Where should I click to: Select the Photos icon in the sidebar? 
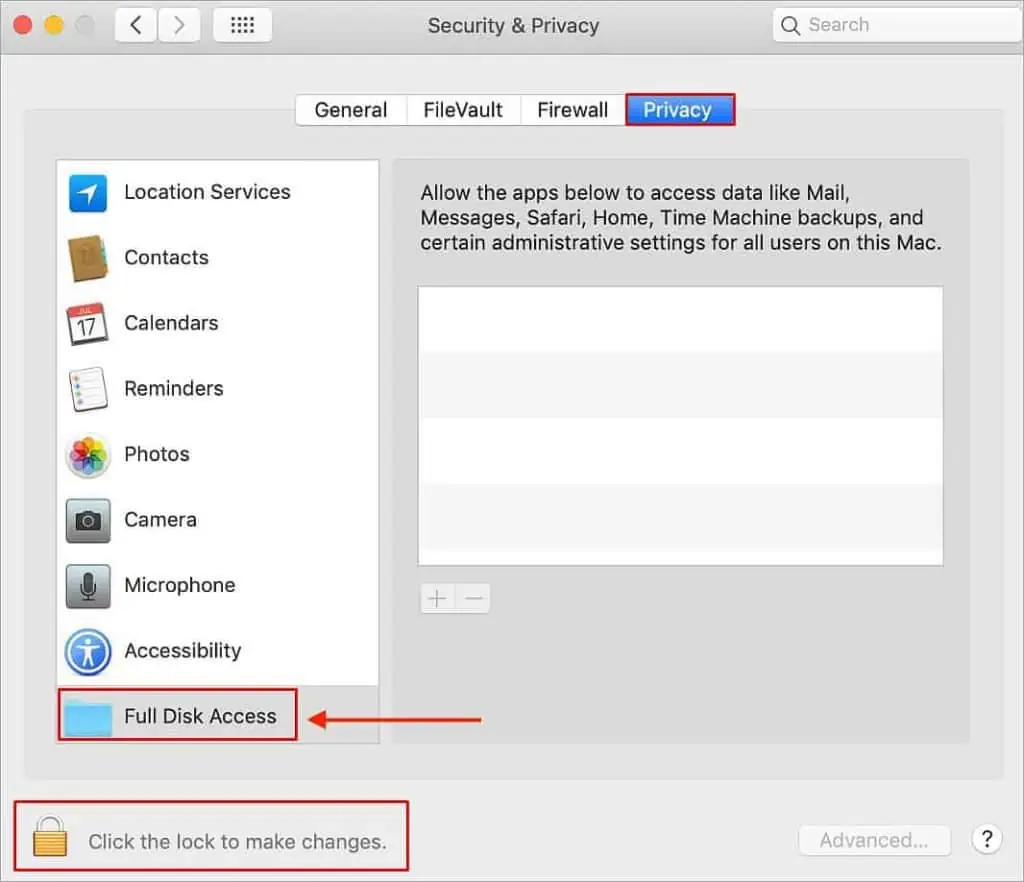tap(88, 454)
